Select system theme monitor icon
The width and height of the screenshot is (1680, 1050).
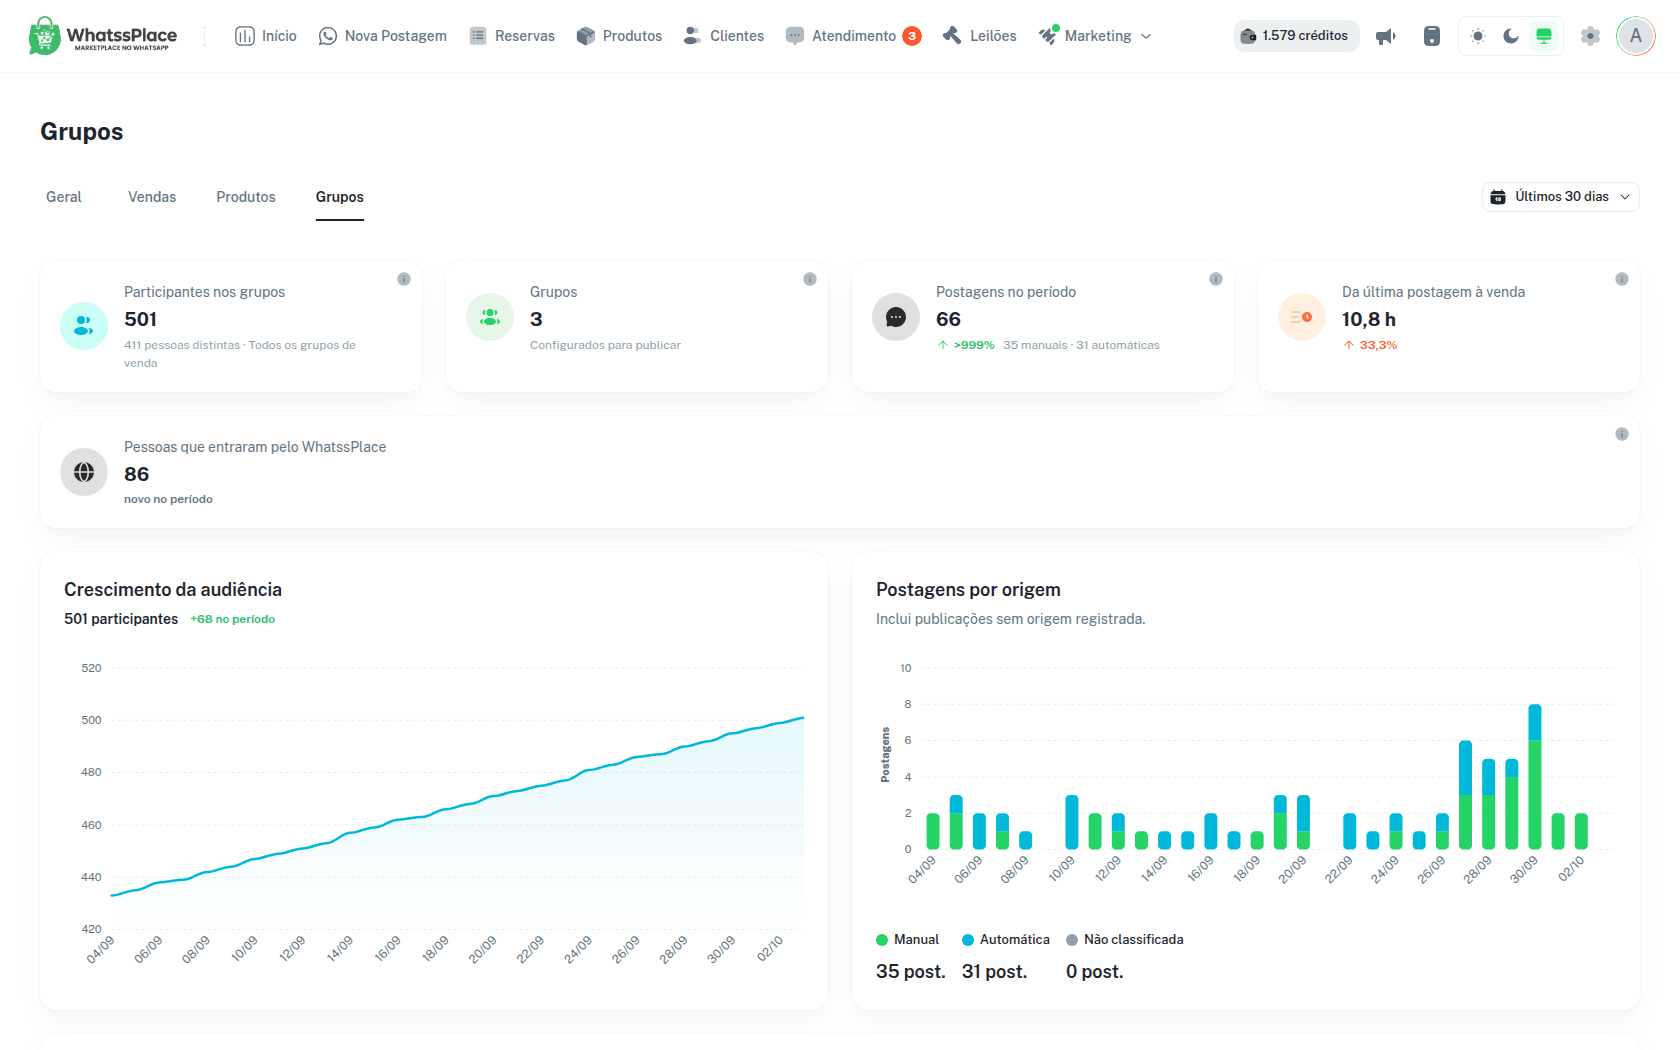click(x=1544, y=36)
